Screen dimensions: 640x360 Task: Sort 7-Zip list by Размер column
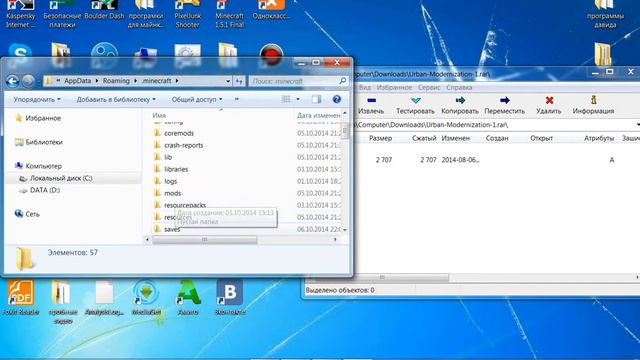pyautogui.click(x=380, y=138)
